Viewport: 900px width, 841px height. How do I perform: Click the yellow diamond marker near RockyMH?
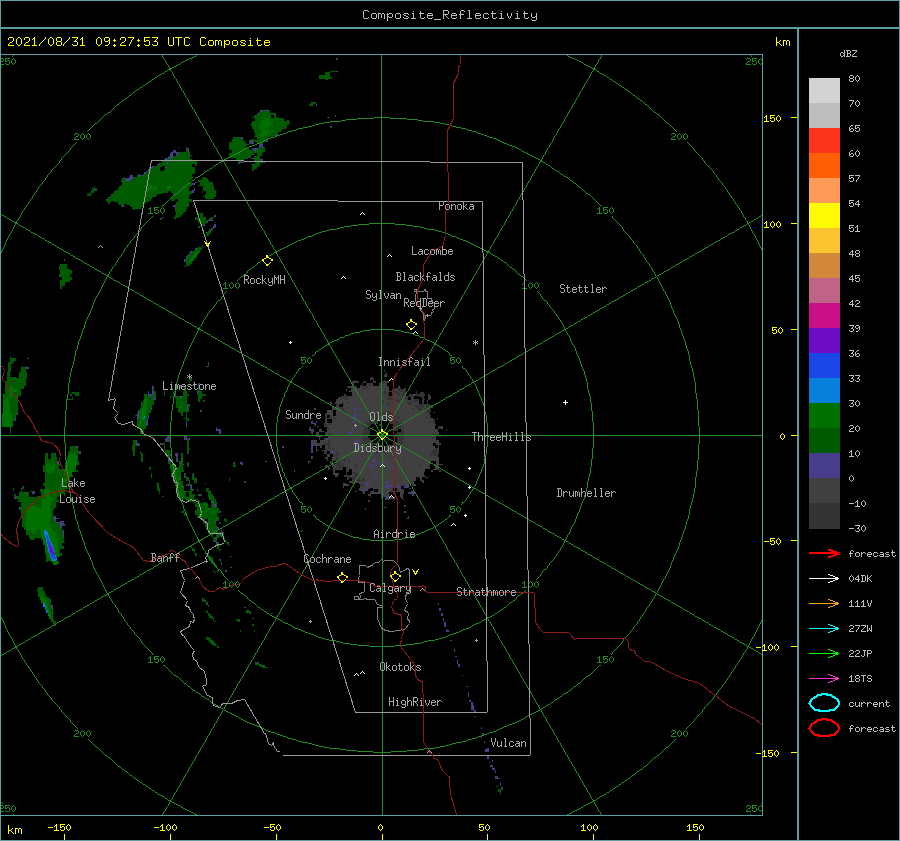267,261
